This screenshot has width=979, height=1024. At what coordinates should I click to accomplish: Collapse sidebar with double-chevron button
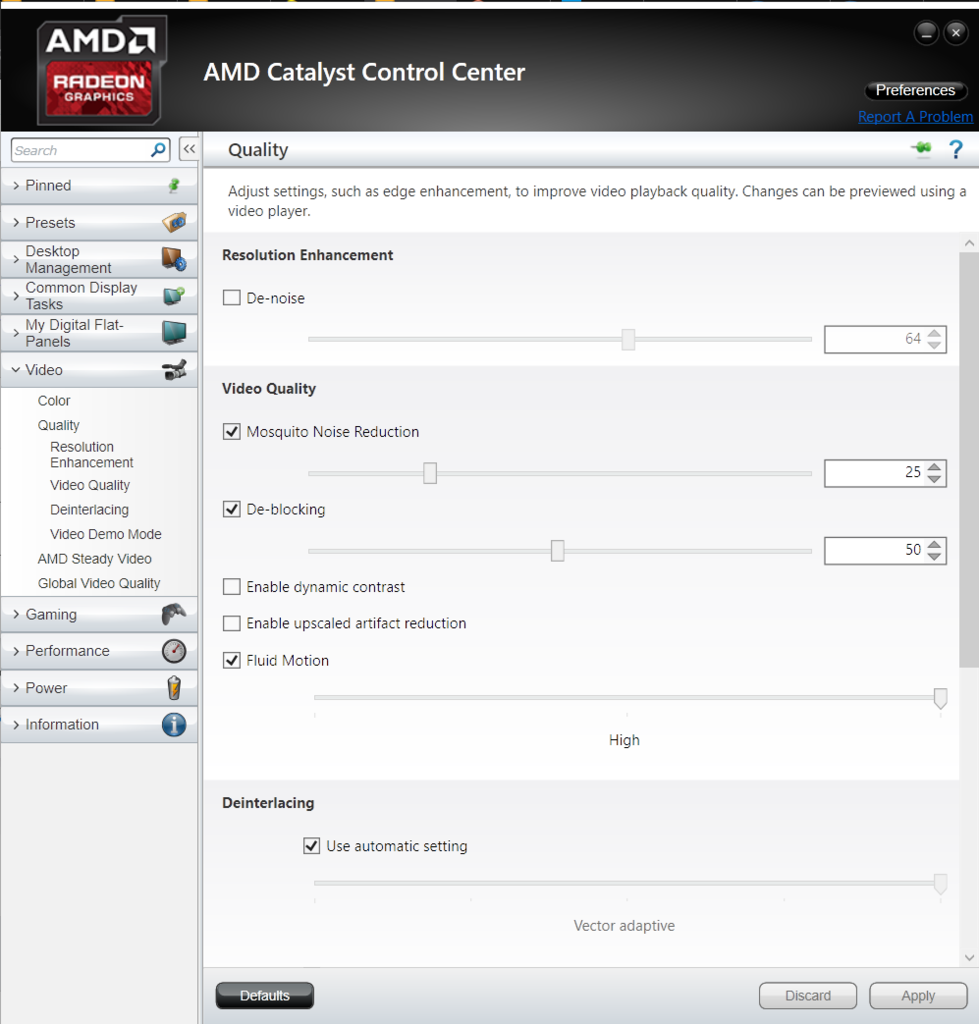click(x=189, y=149)
